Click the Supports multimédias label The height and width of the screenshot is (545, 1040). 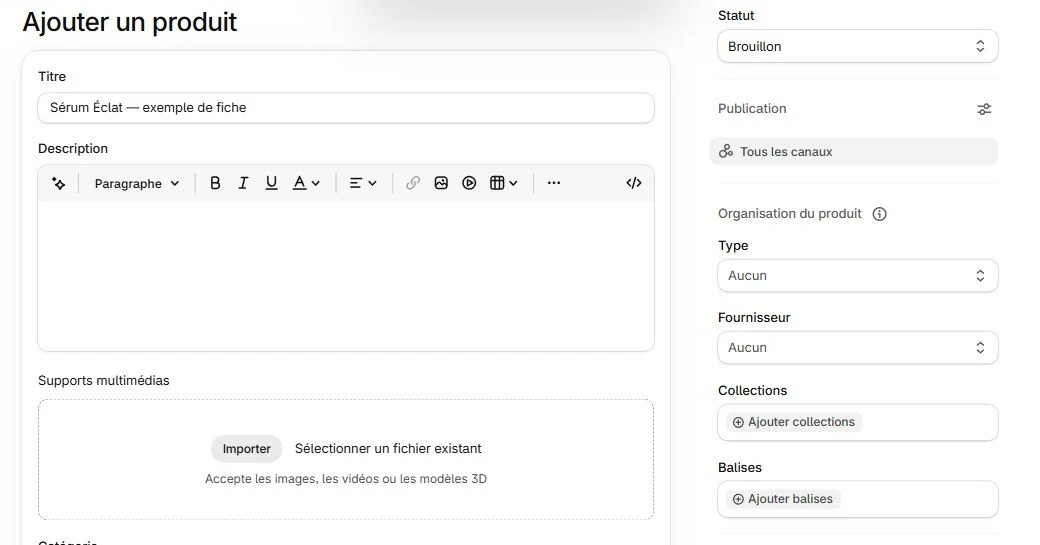103,381
